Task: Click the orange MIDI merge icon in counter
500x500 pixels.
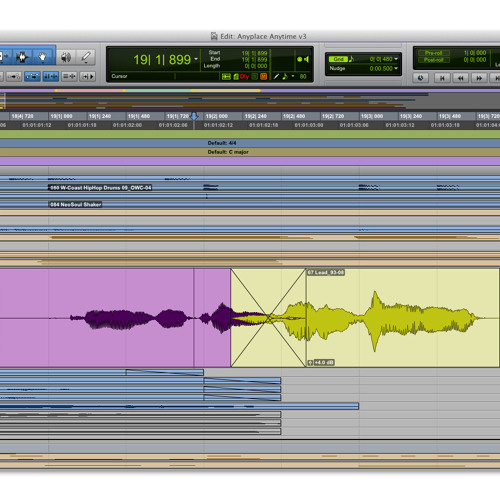Action: coord(263,77)
